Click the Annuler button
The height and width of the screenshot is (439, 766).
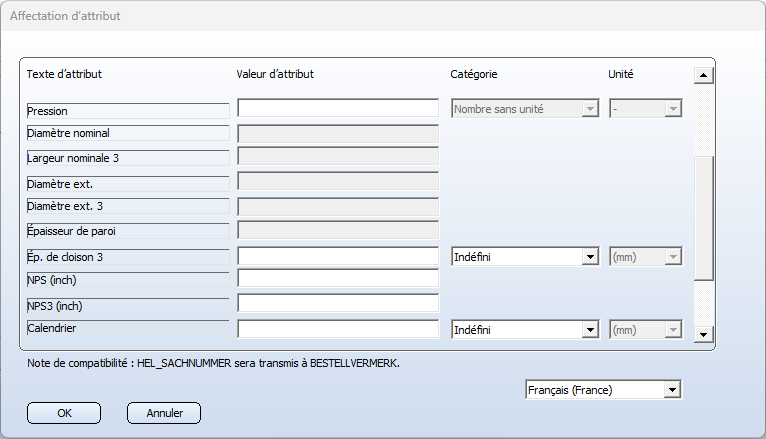(x=164, y=412)
